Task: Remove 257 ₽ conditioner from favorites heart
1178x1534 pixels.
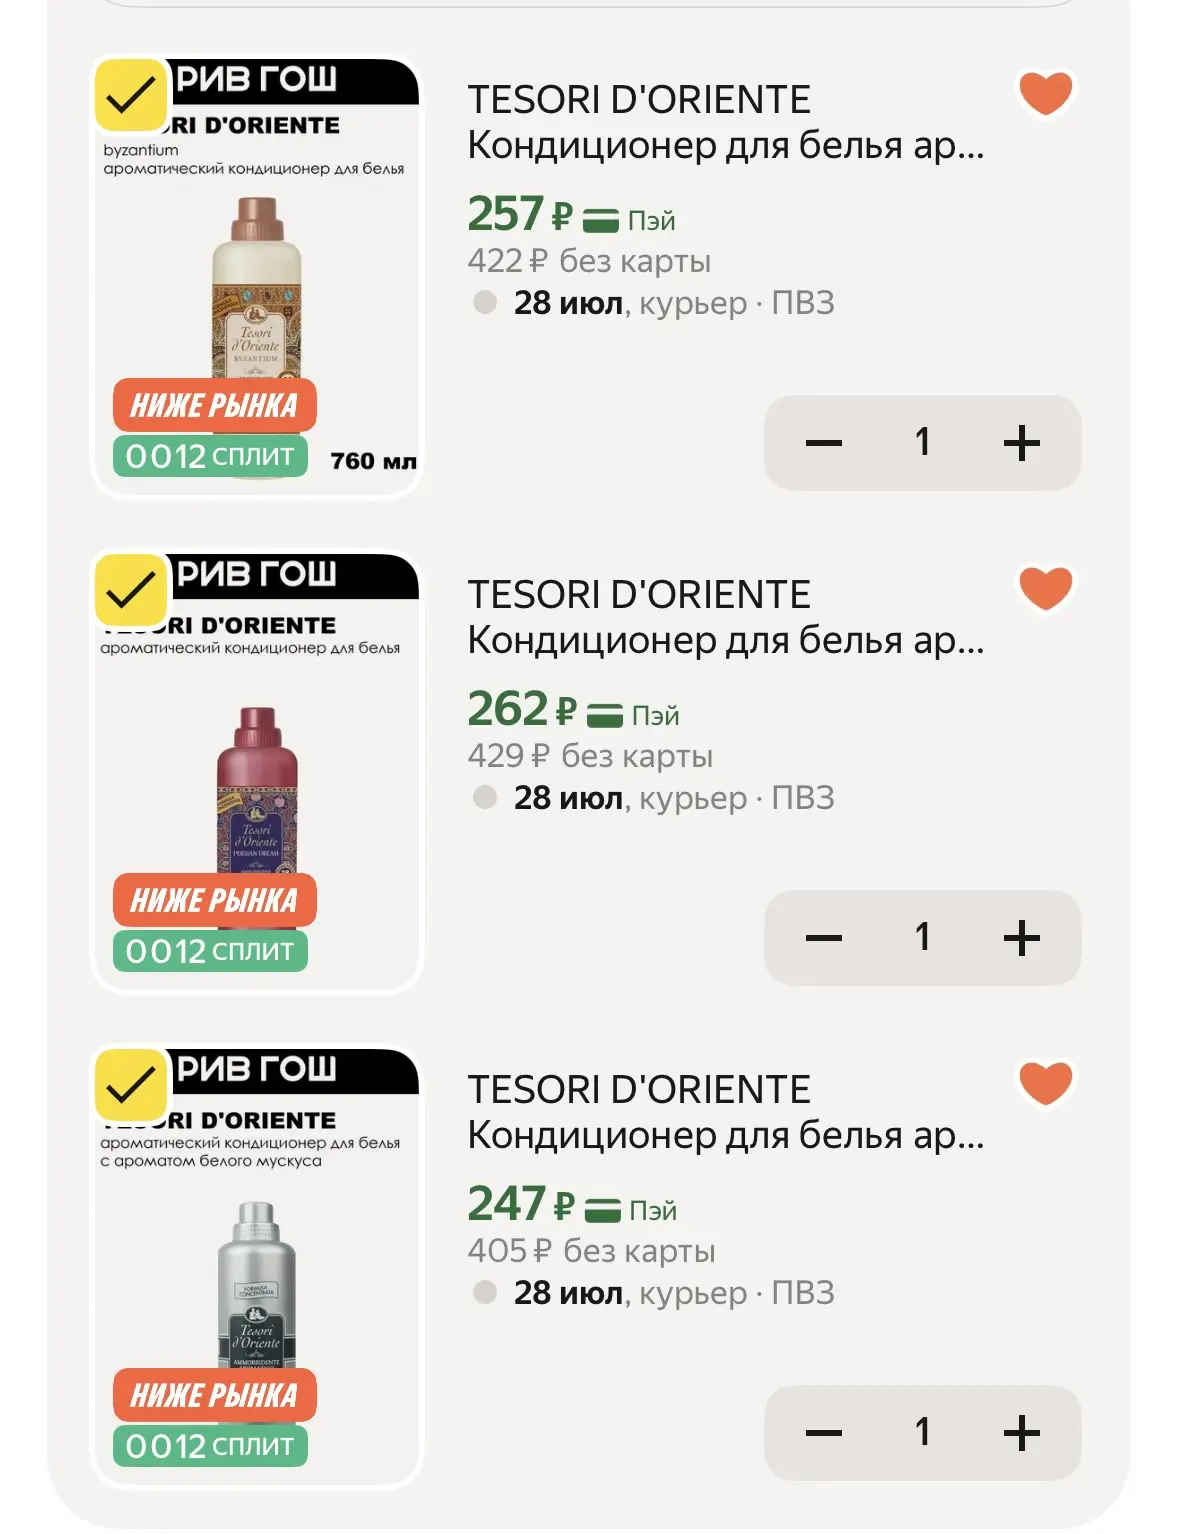Action: [1045, 93]
